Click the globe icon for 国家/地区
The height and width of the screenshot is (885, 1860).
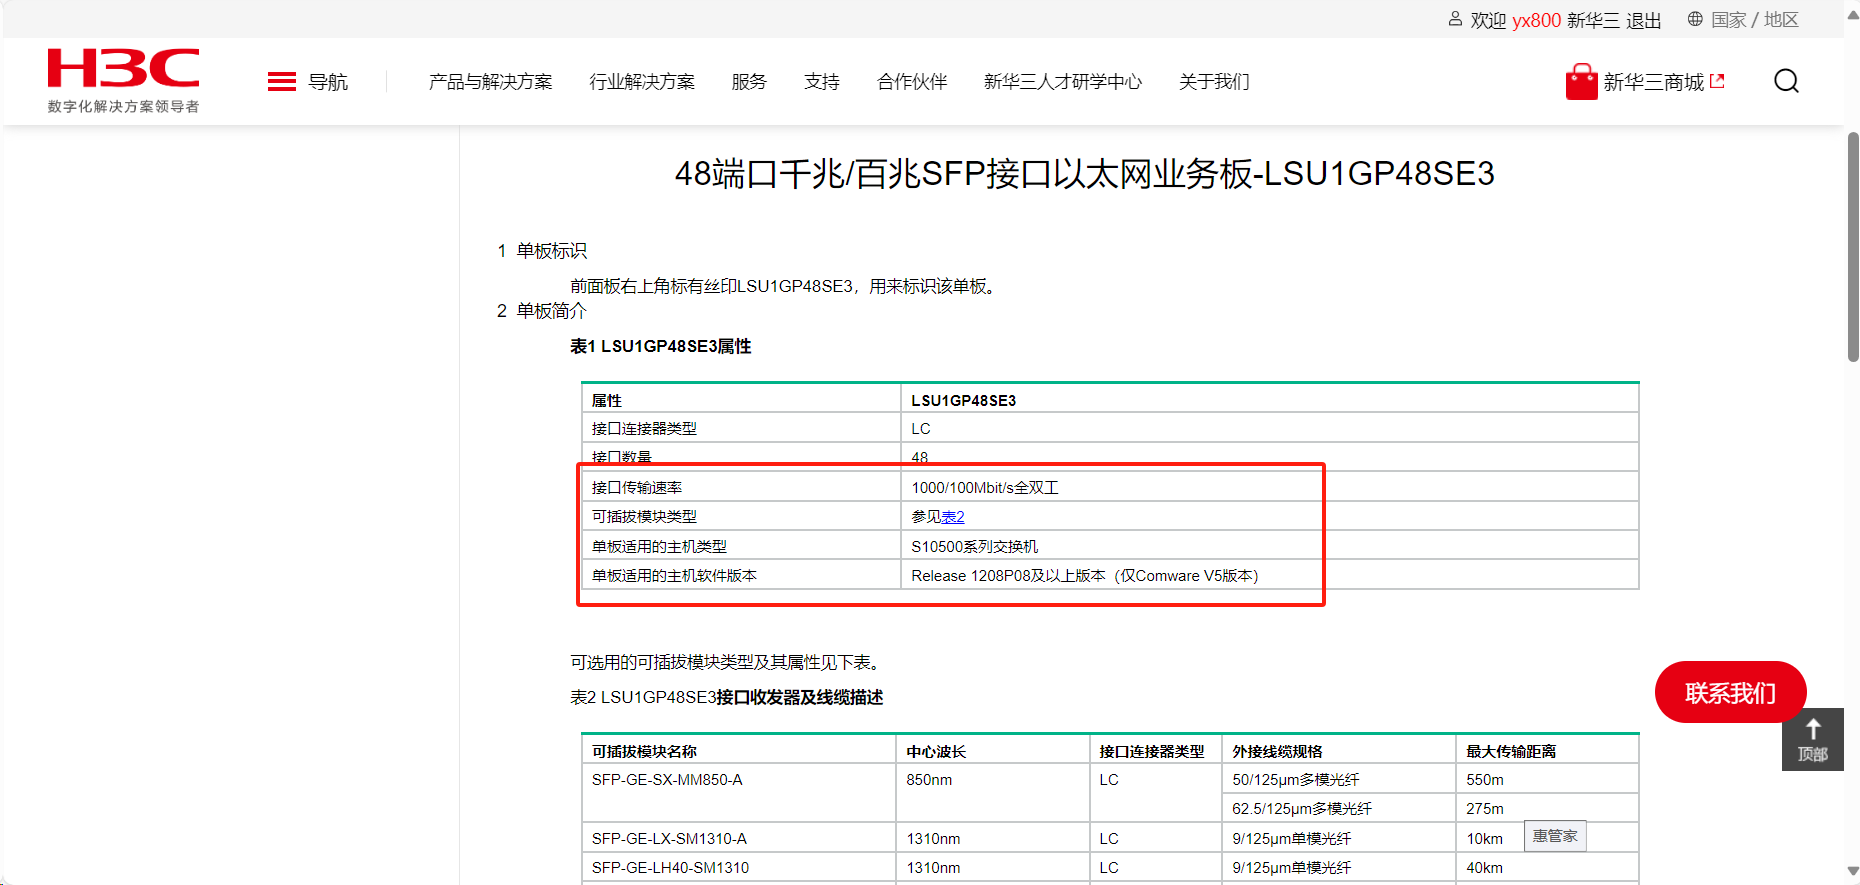pyautogui.click(x=1695, y=19)
